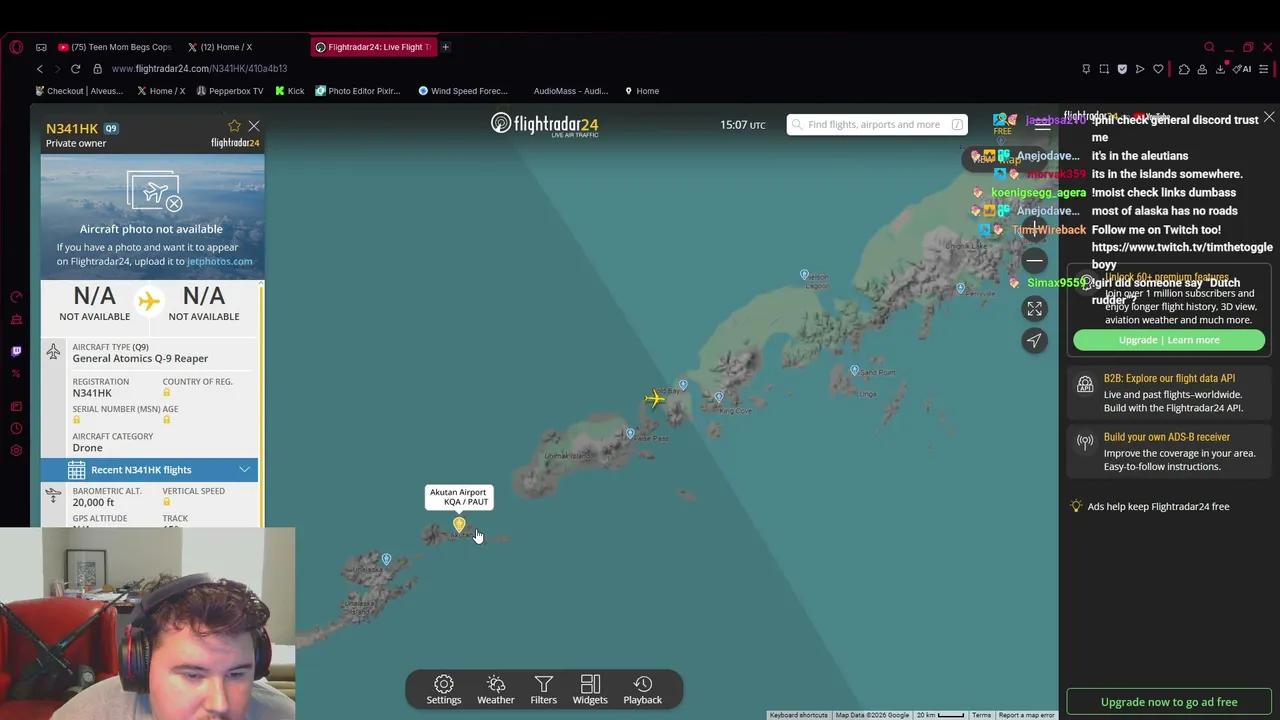The width and height of the screenshot is (1280, 720).
Task: Click Upgrade now to go ad free
Action: coord(1169,702)
